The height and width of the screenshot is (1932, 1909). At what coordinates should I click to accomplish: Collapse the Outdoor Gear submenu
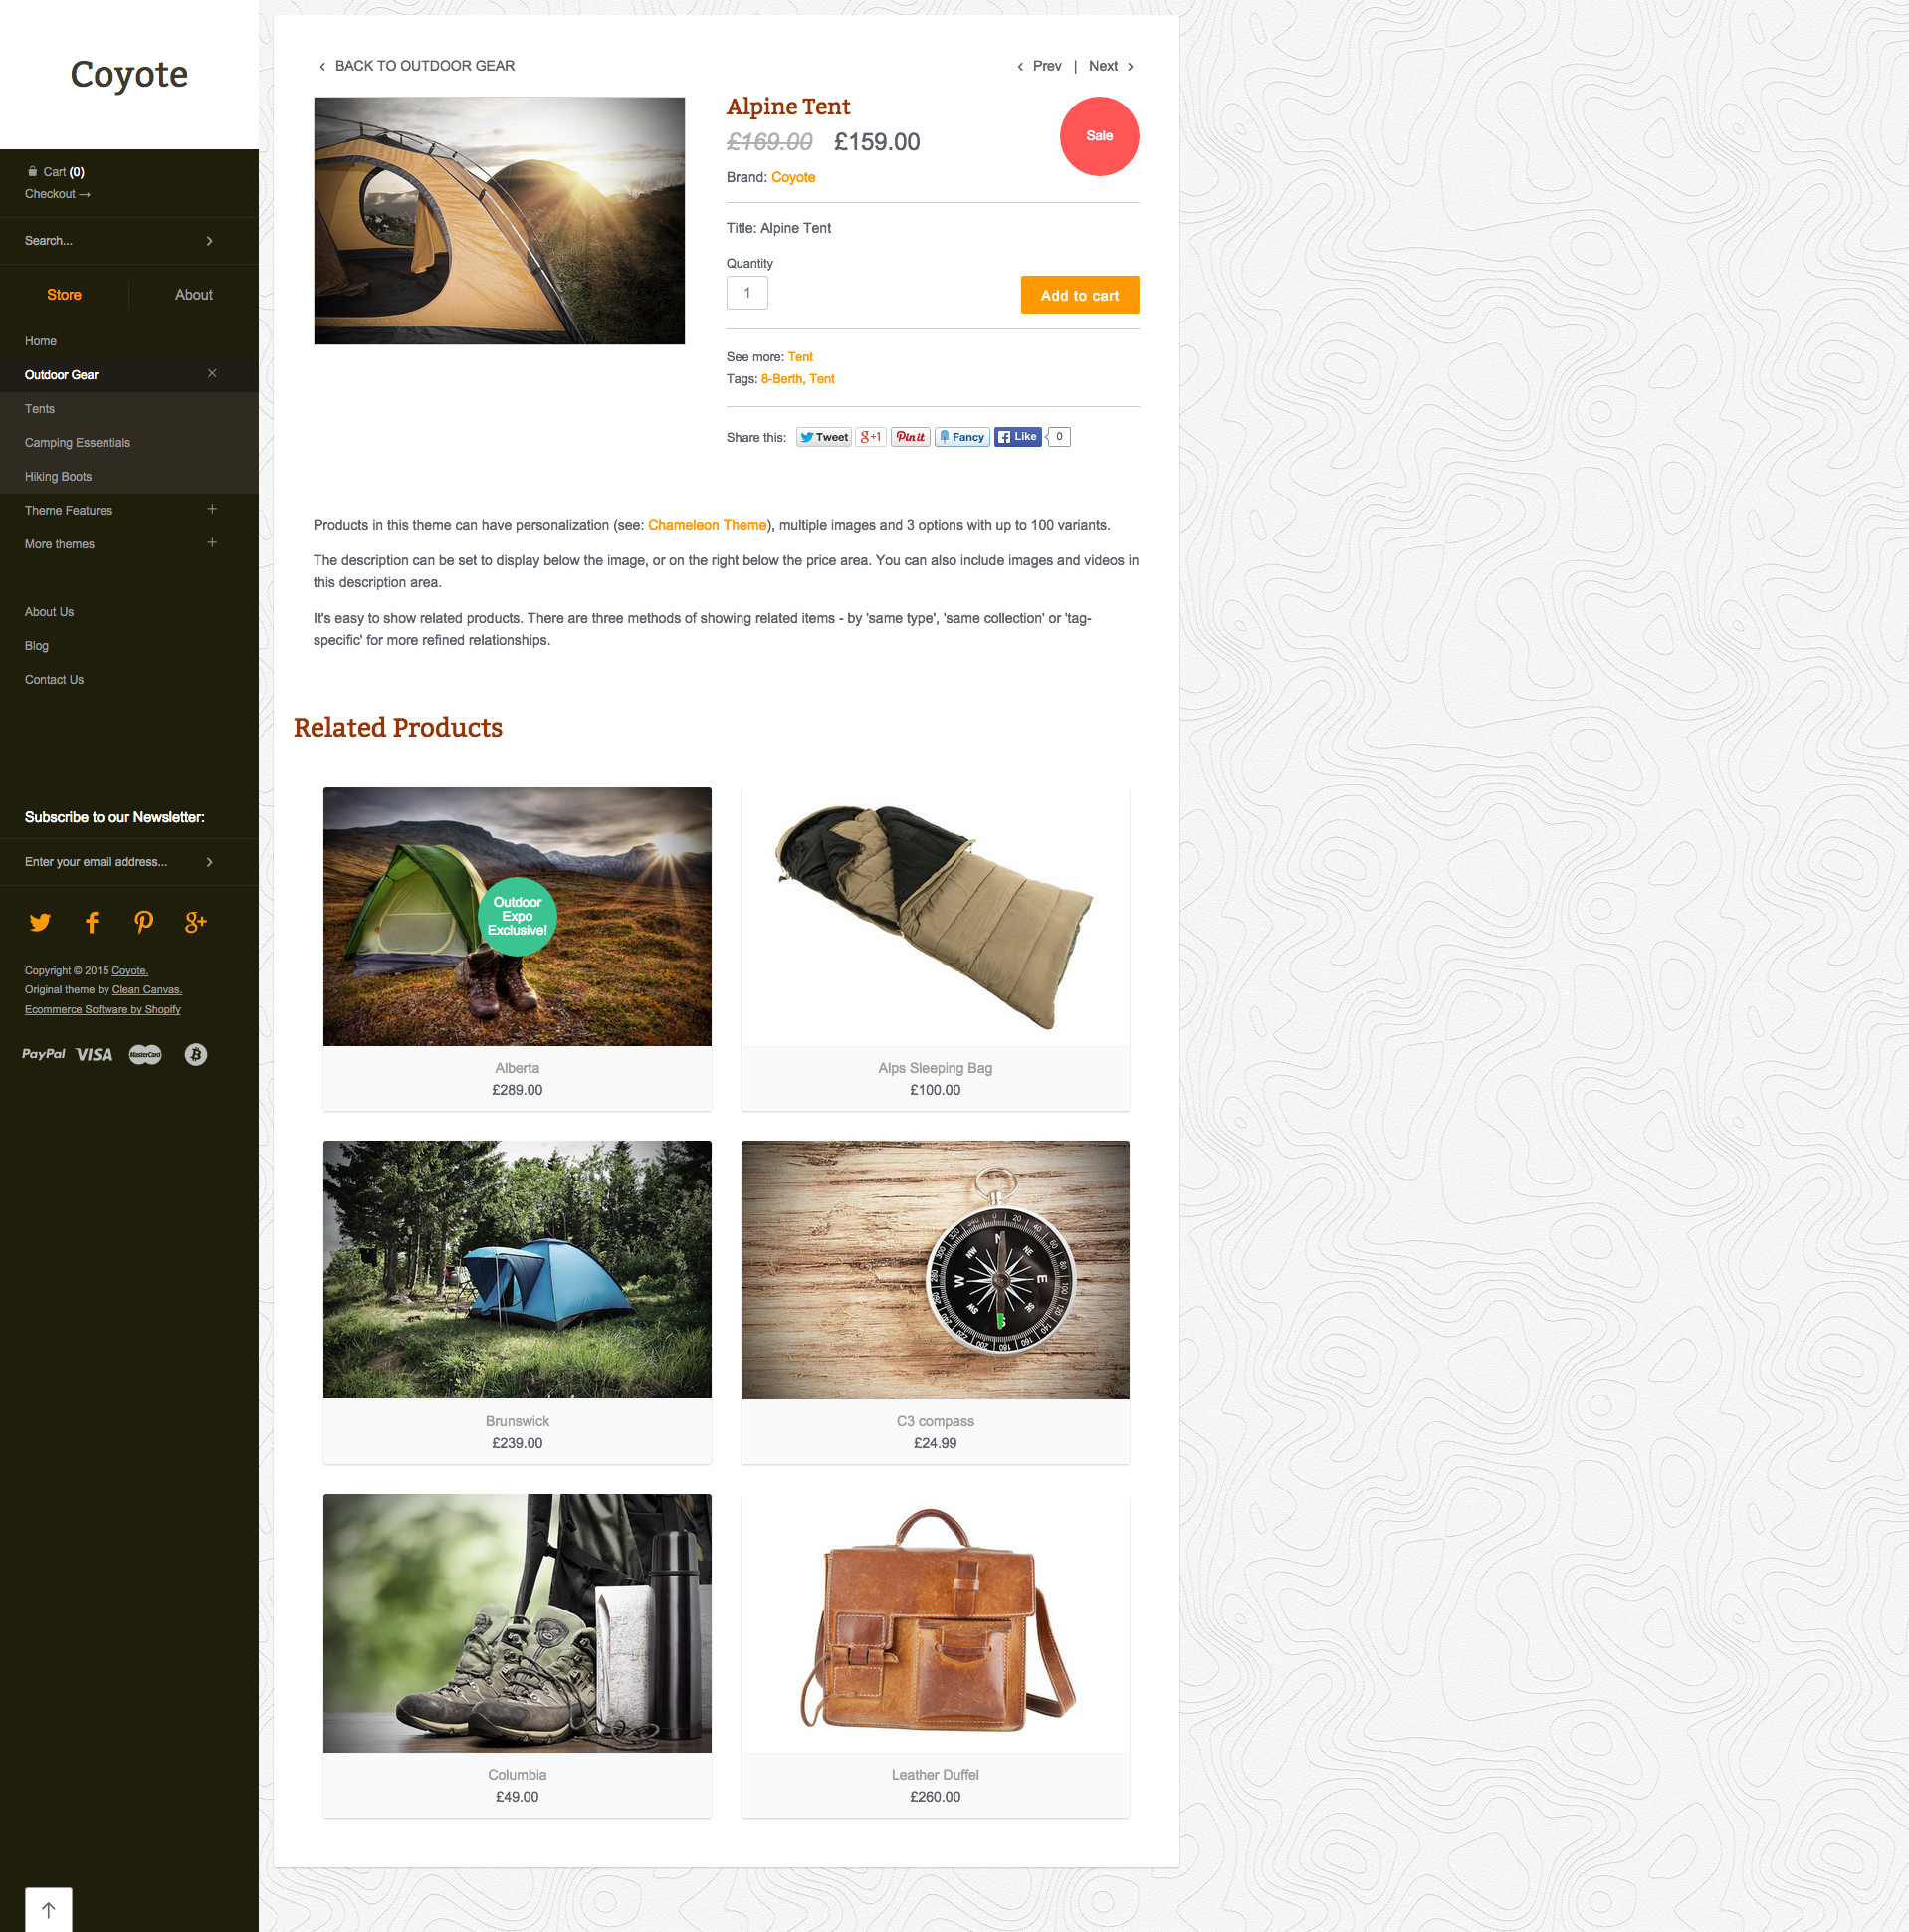pyautogui.click(x=212, y=373)
